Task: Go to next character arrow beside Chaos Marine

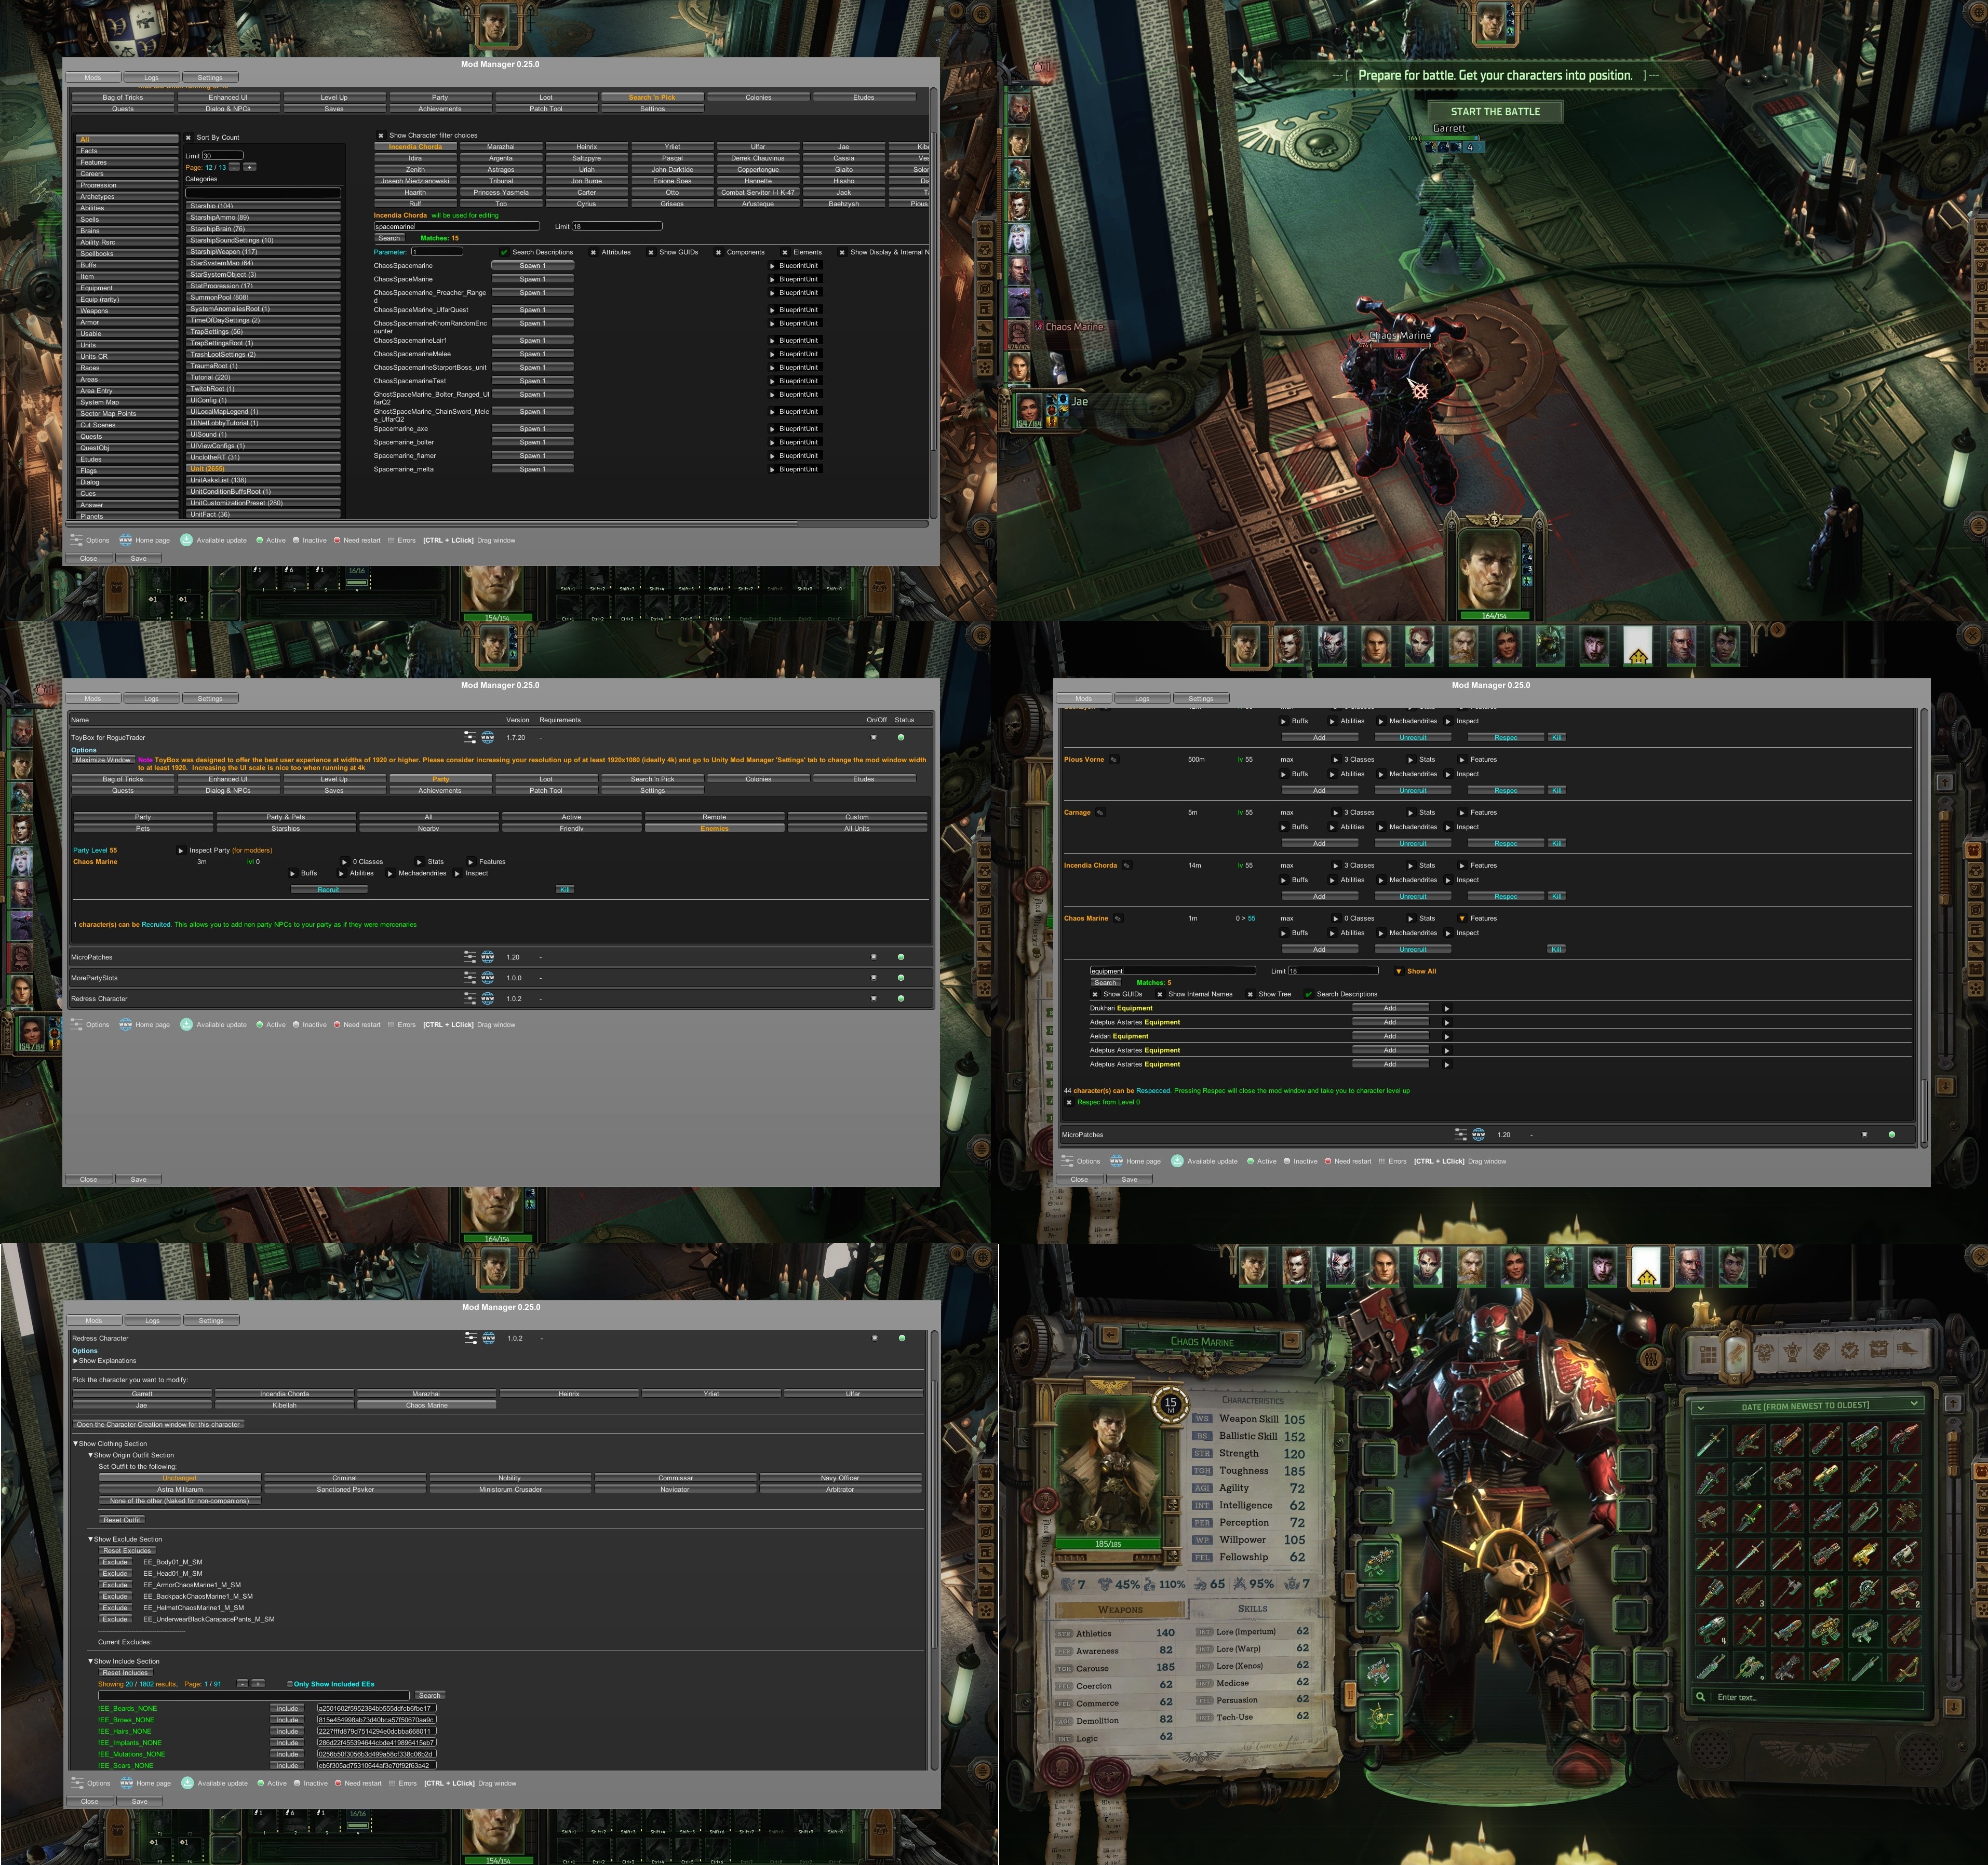Action: [1291, 1340]
